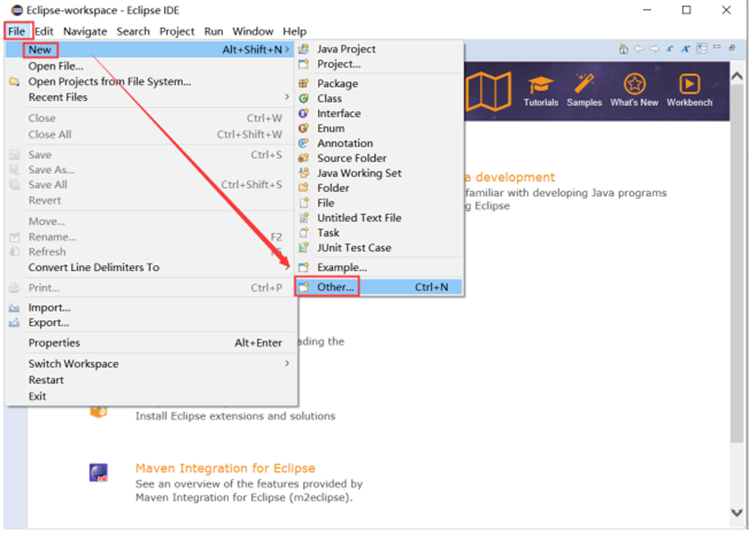Screen dimensions: 750x533
Task: Reduce font size in Welcome toolbar
Action: [x=670, y=48]
